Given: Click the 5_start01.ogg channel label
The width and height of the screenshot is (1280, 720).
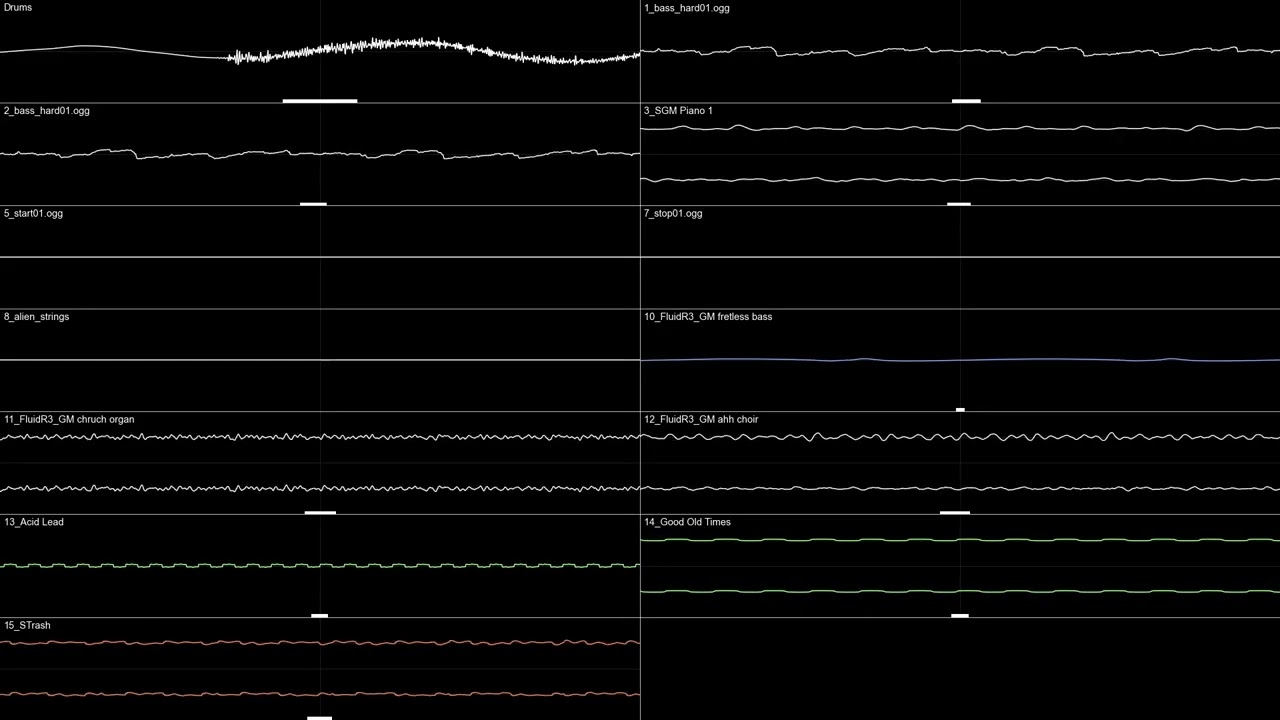Looking at the screenshot, I should click(34, 214).
